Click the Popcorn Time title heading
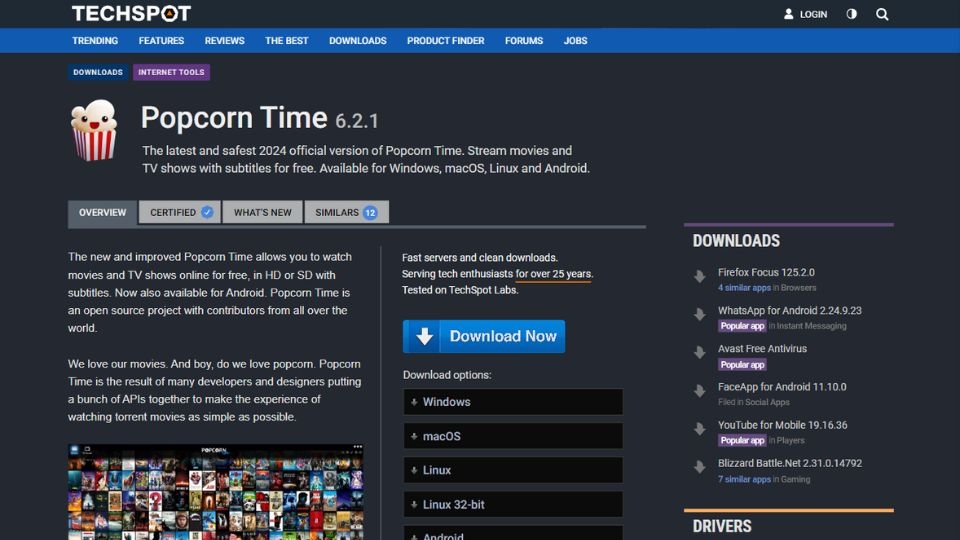Viewport: 960px width, 540px height. pyautogui.click(x=234, y=118)
